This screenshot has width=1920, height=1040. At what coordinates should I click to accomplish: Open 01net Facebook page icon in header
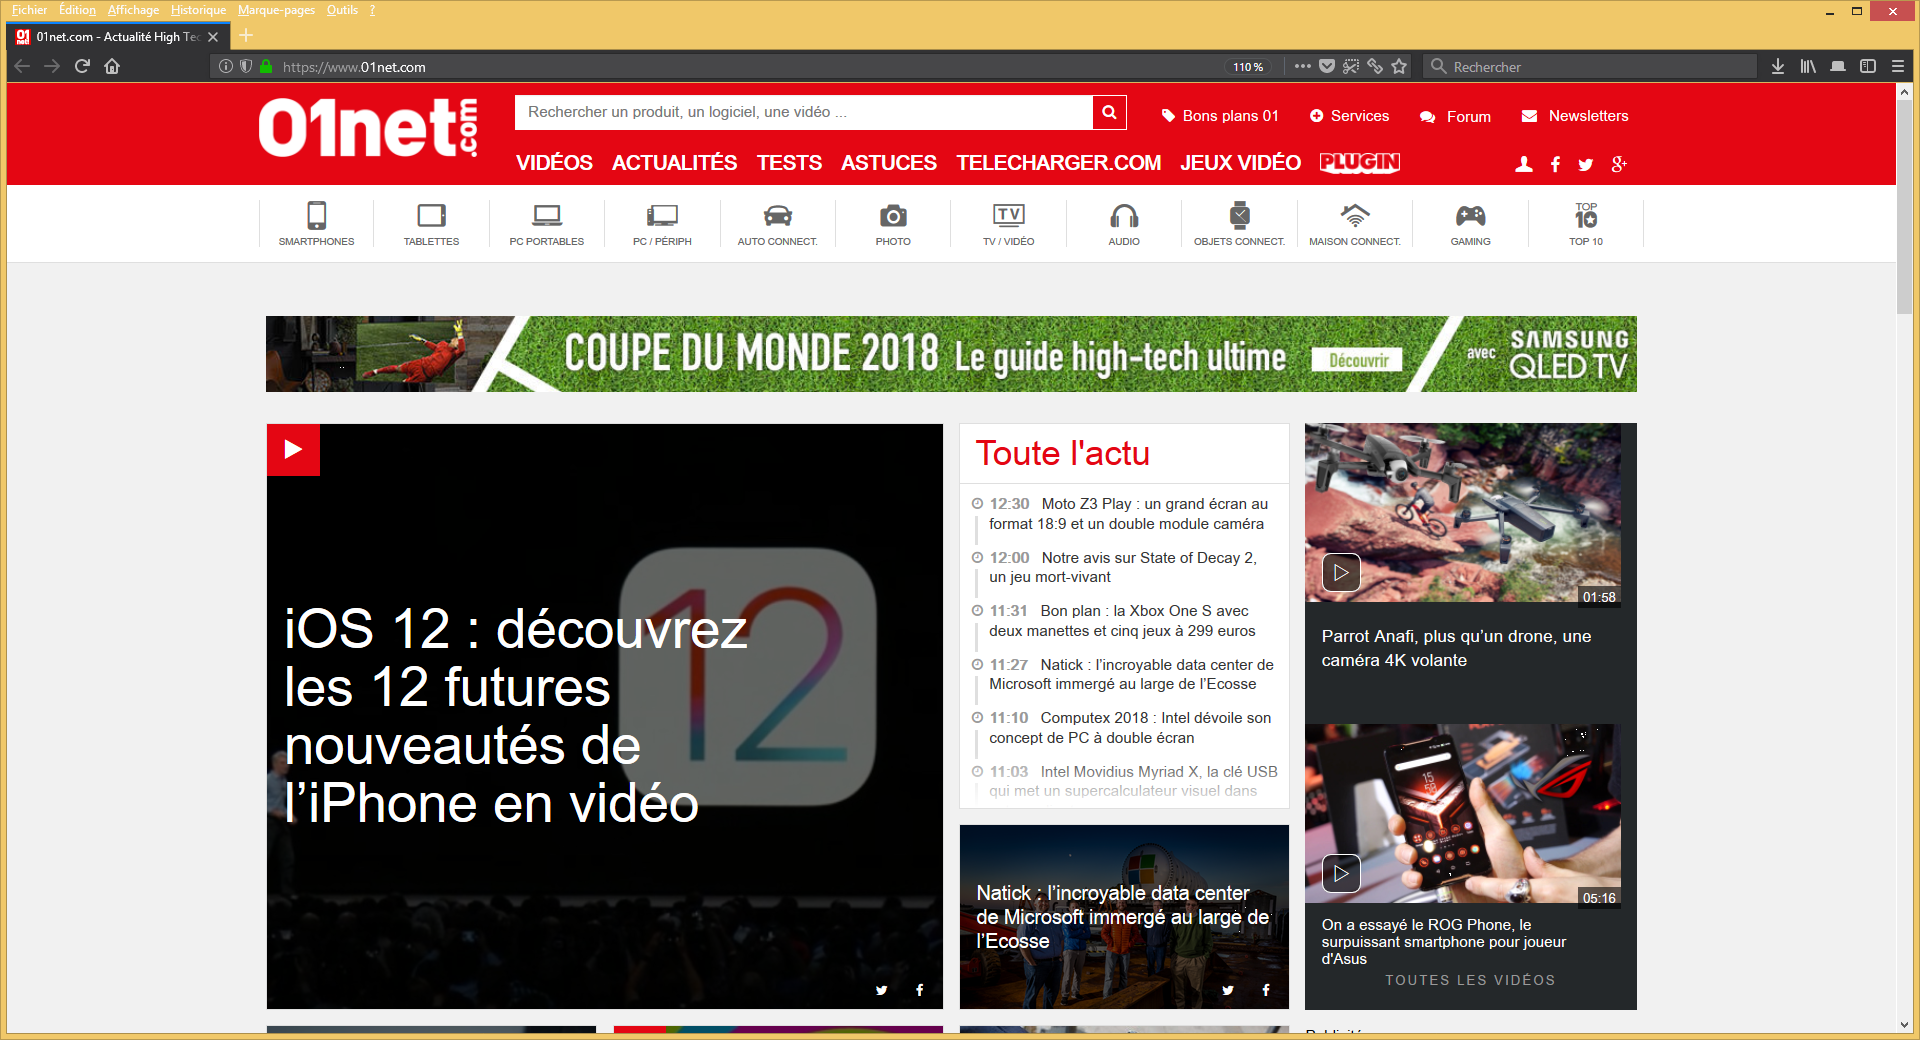pyautogui.click(x=1555, y=164)
